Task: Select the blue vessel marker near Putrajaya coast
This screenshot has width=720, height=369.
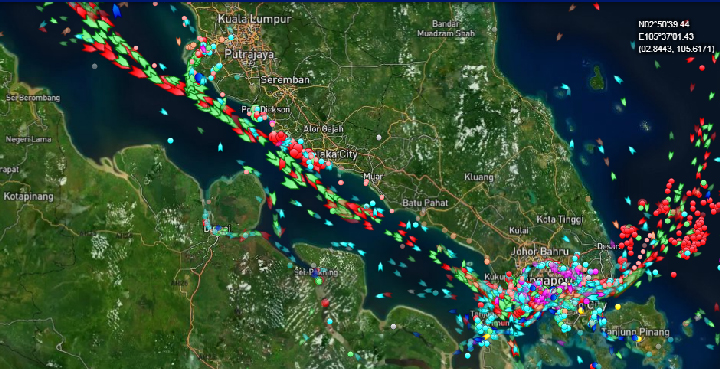Action: pos(199,78)
